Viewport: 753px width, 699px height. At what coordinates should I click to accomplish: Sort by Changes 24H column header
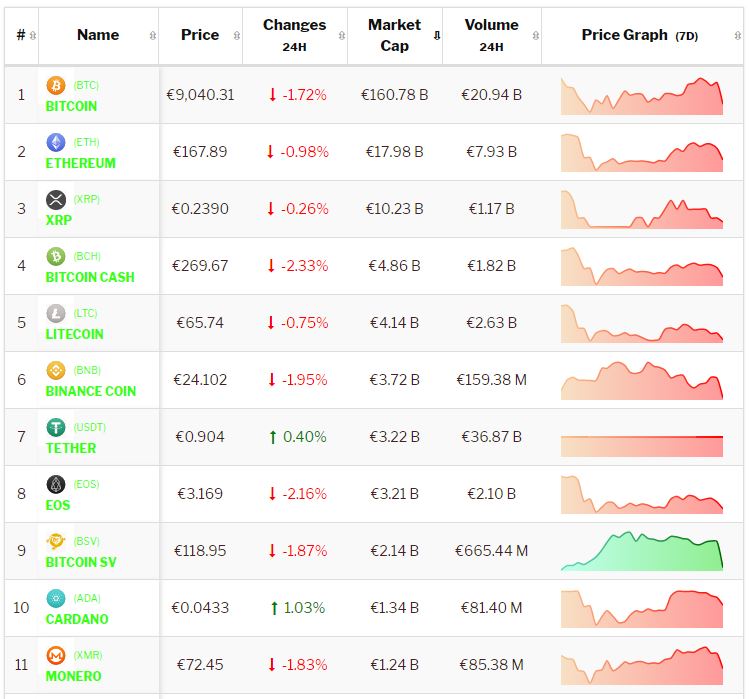[x=294, y=35]
